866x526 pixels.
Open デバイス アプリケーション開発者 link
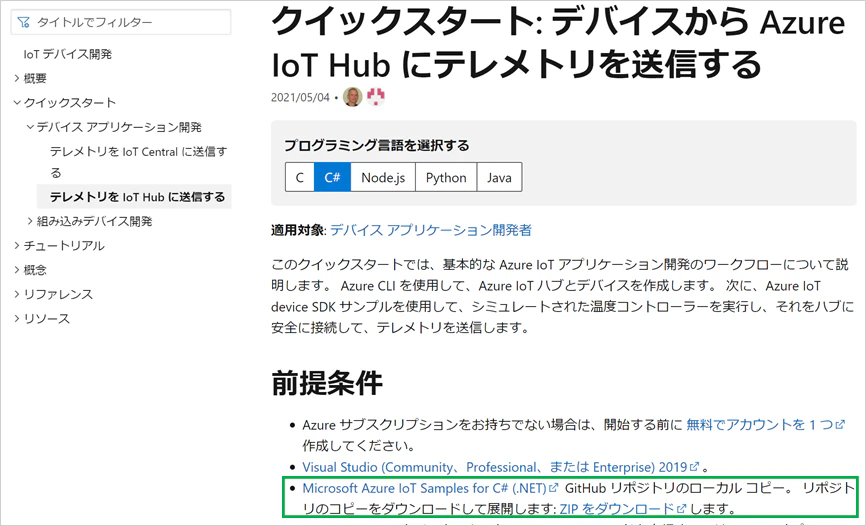(431, 230)
